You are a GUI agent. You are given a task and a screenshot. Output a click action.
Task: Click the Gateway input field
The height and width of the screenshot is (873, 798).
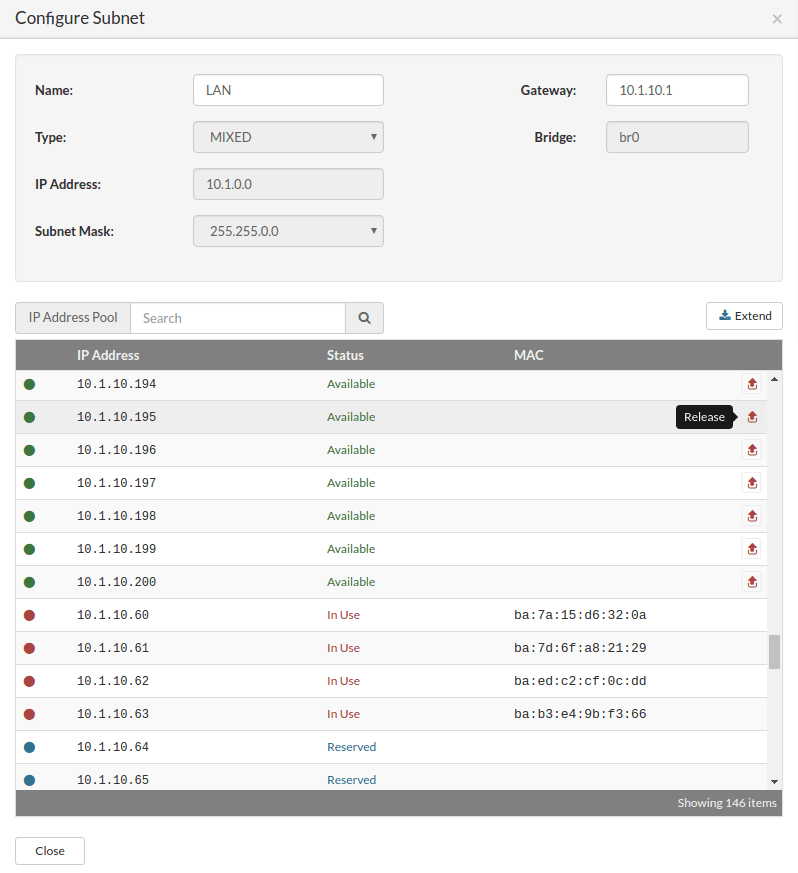(x=677, y=90)
